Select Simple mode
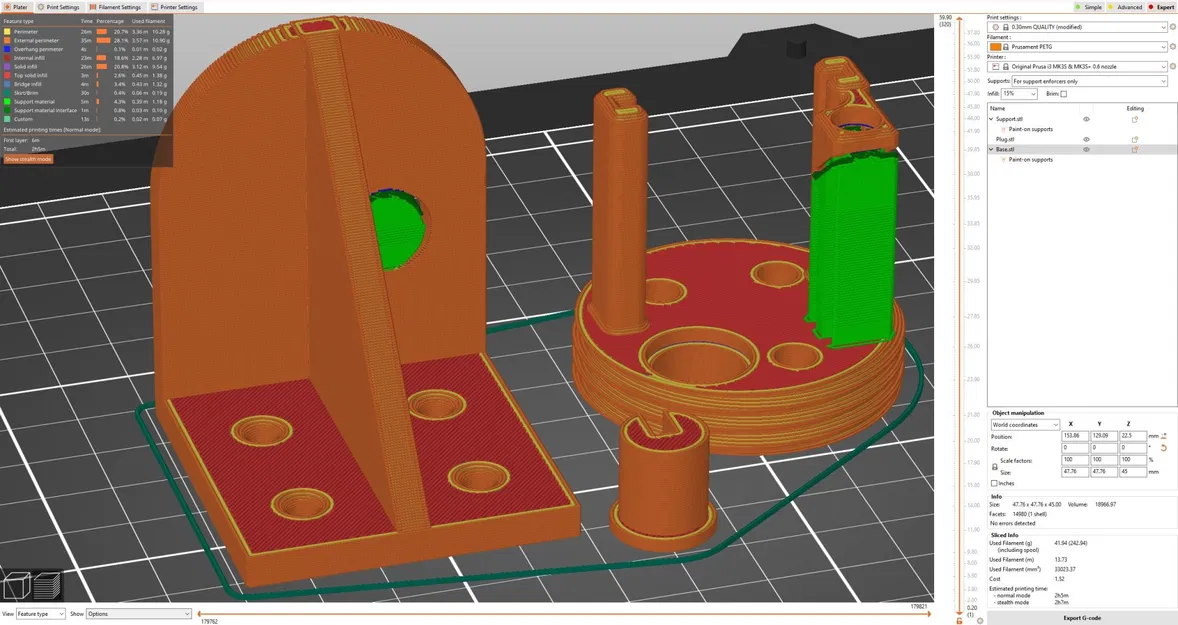This screenshot has height=625, width=1178. [x=1089, y=7]
